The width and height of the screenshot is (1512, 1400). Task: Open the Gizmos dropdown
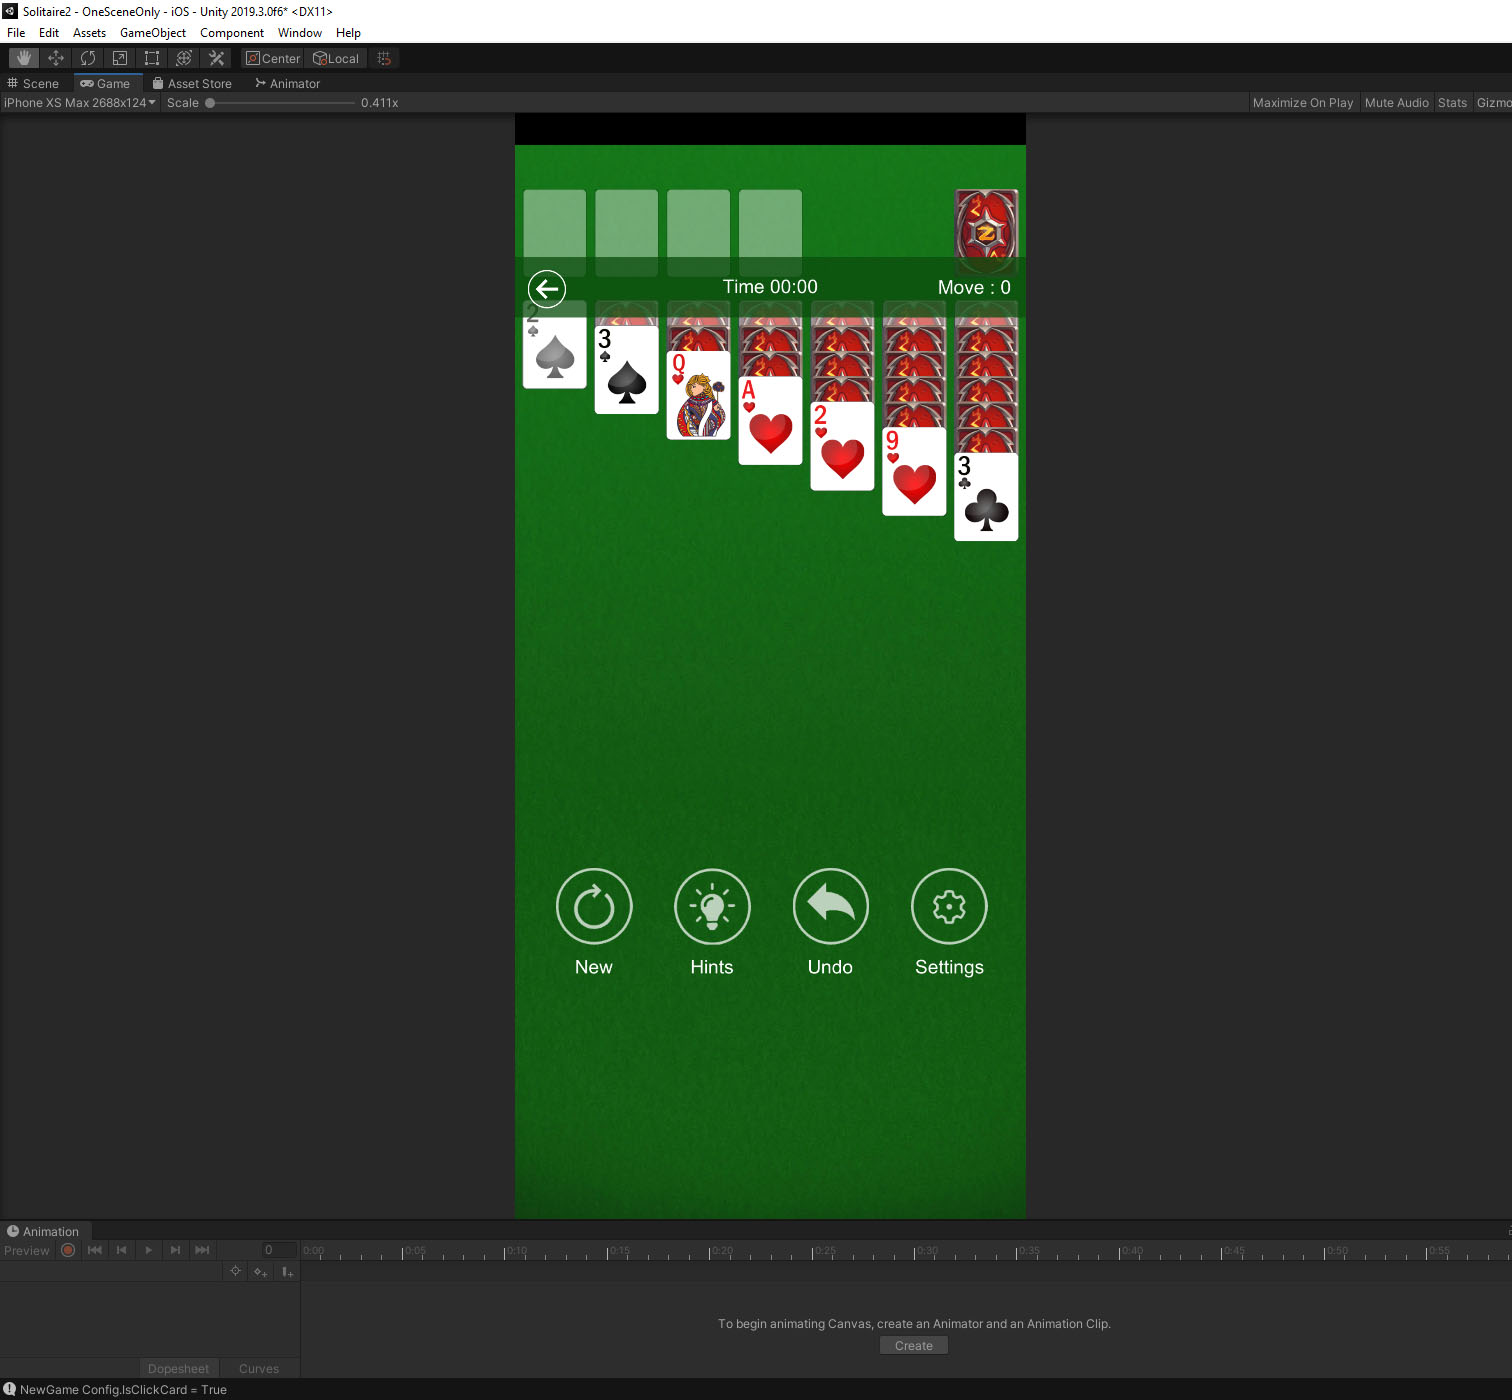pos(1494,102)
